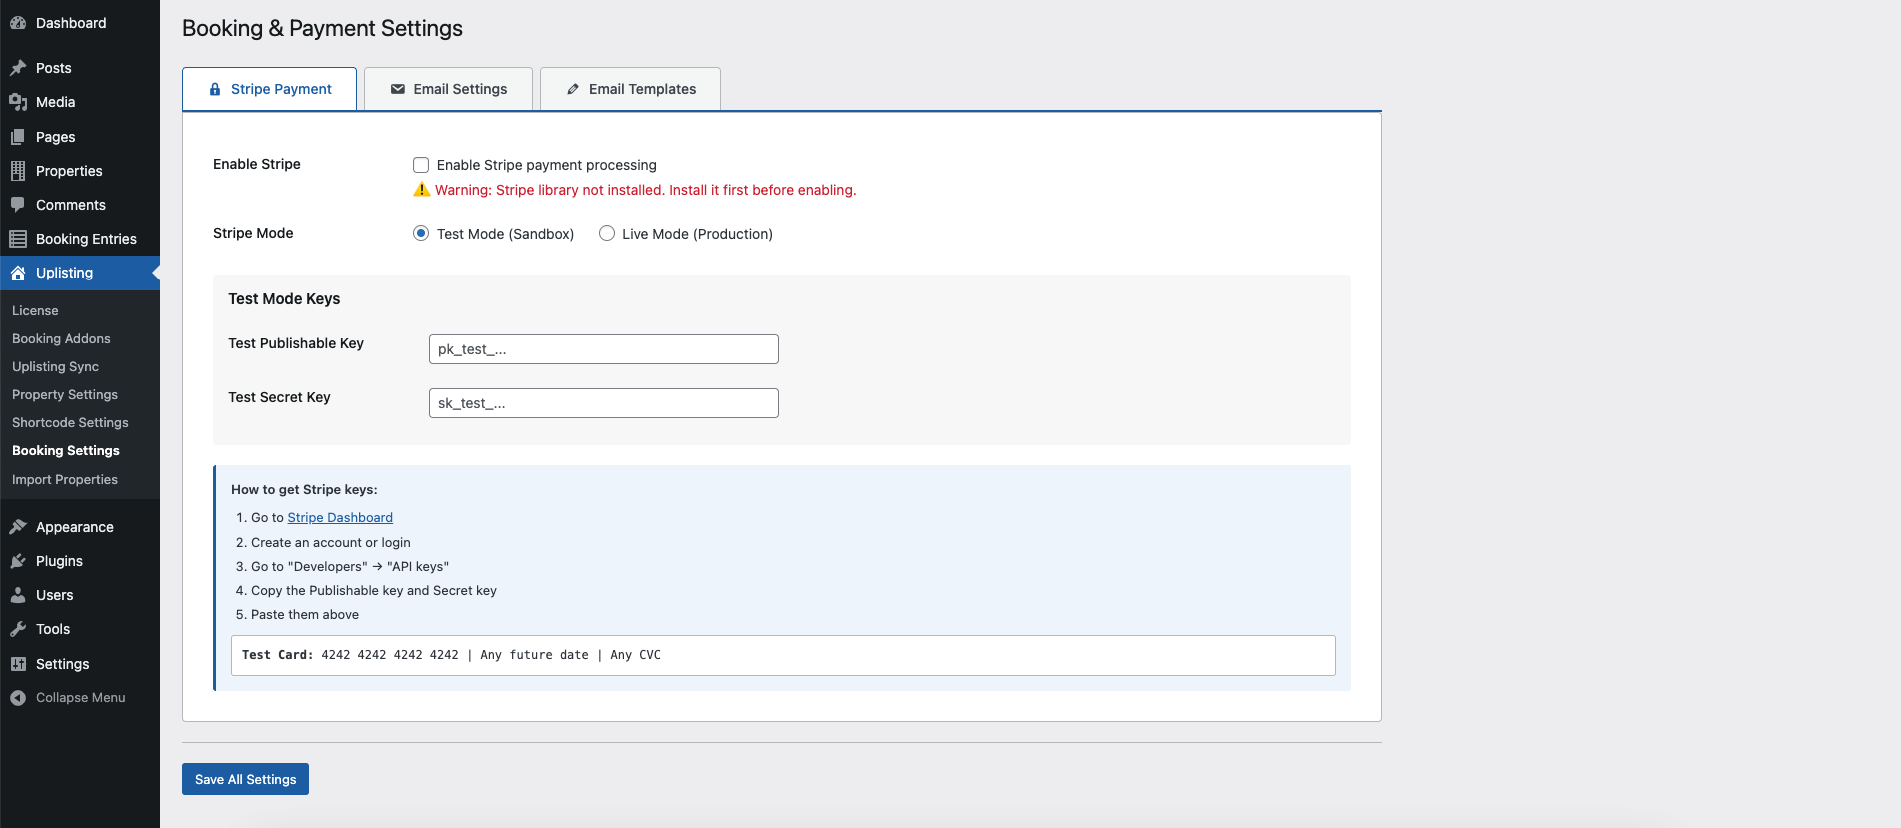Enable Stripe payment processing checkbox
The width and height of the screenshot is (1901, 828).
[421, 165]
